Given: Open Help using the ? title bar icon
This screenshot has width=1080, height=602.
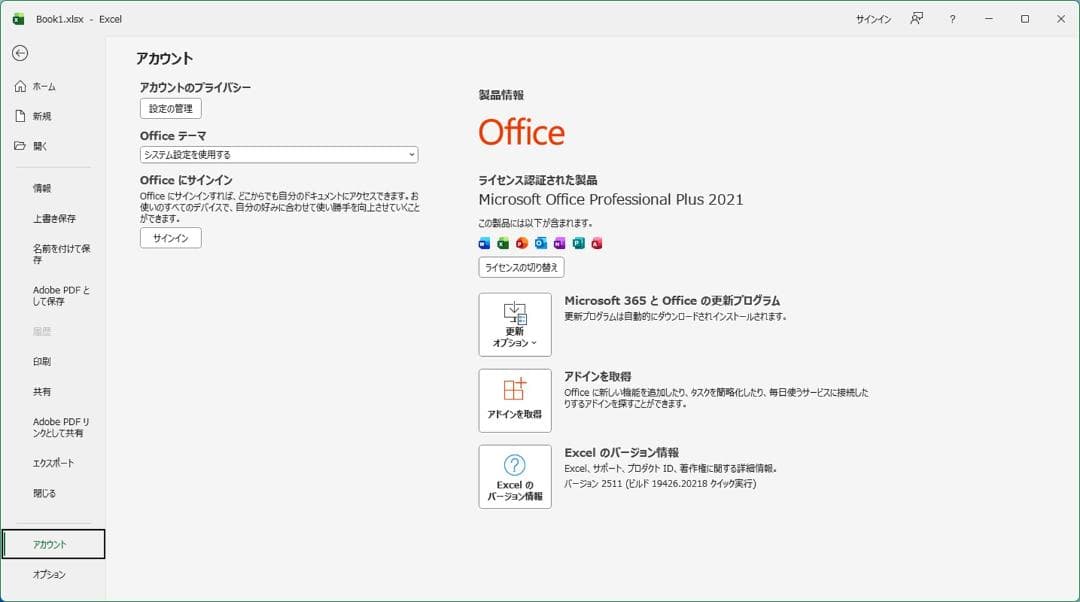Looking at the screenshot, I should (952, 19).
